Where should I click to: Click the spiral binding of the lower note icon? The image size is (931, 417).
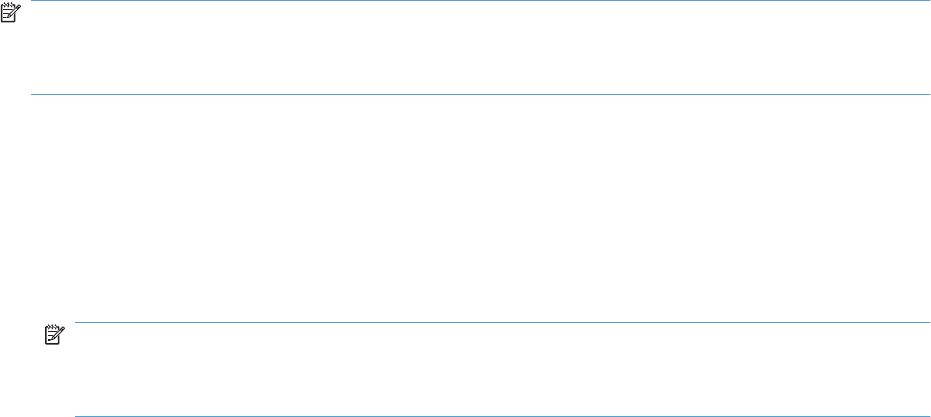pos(51,327)
